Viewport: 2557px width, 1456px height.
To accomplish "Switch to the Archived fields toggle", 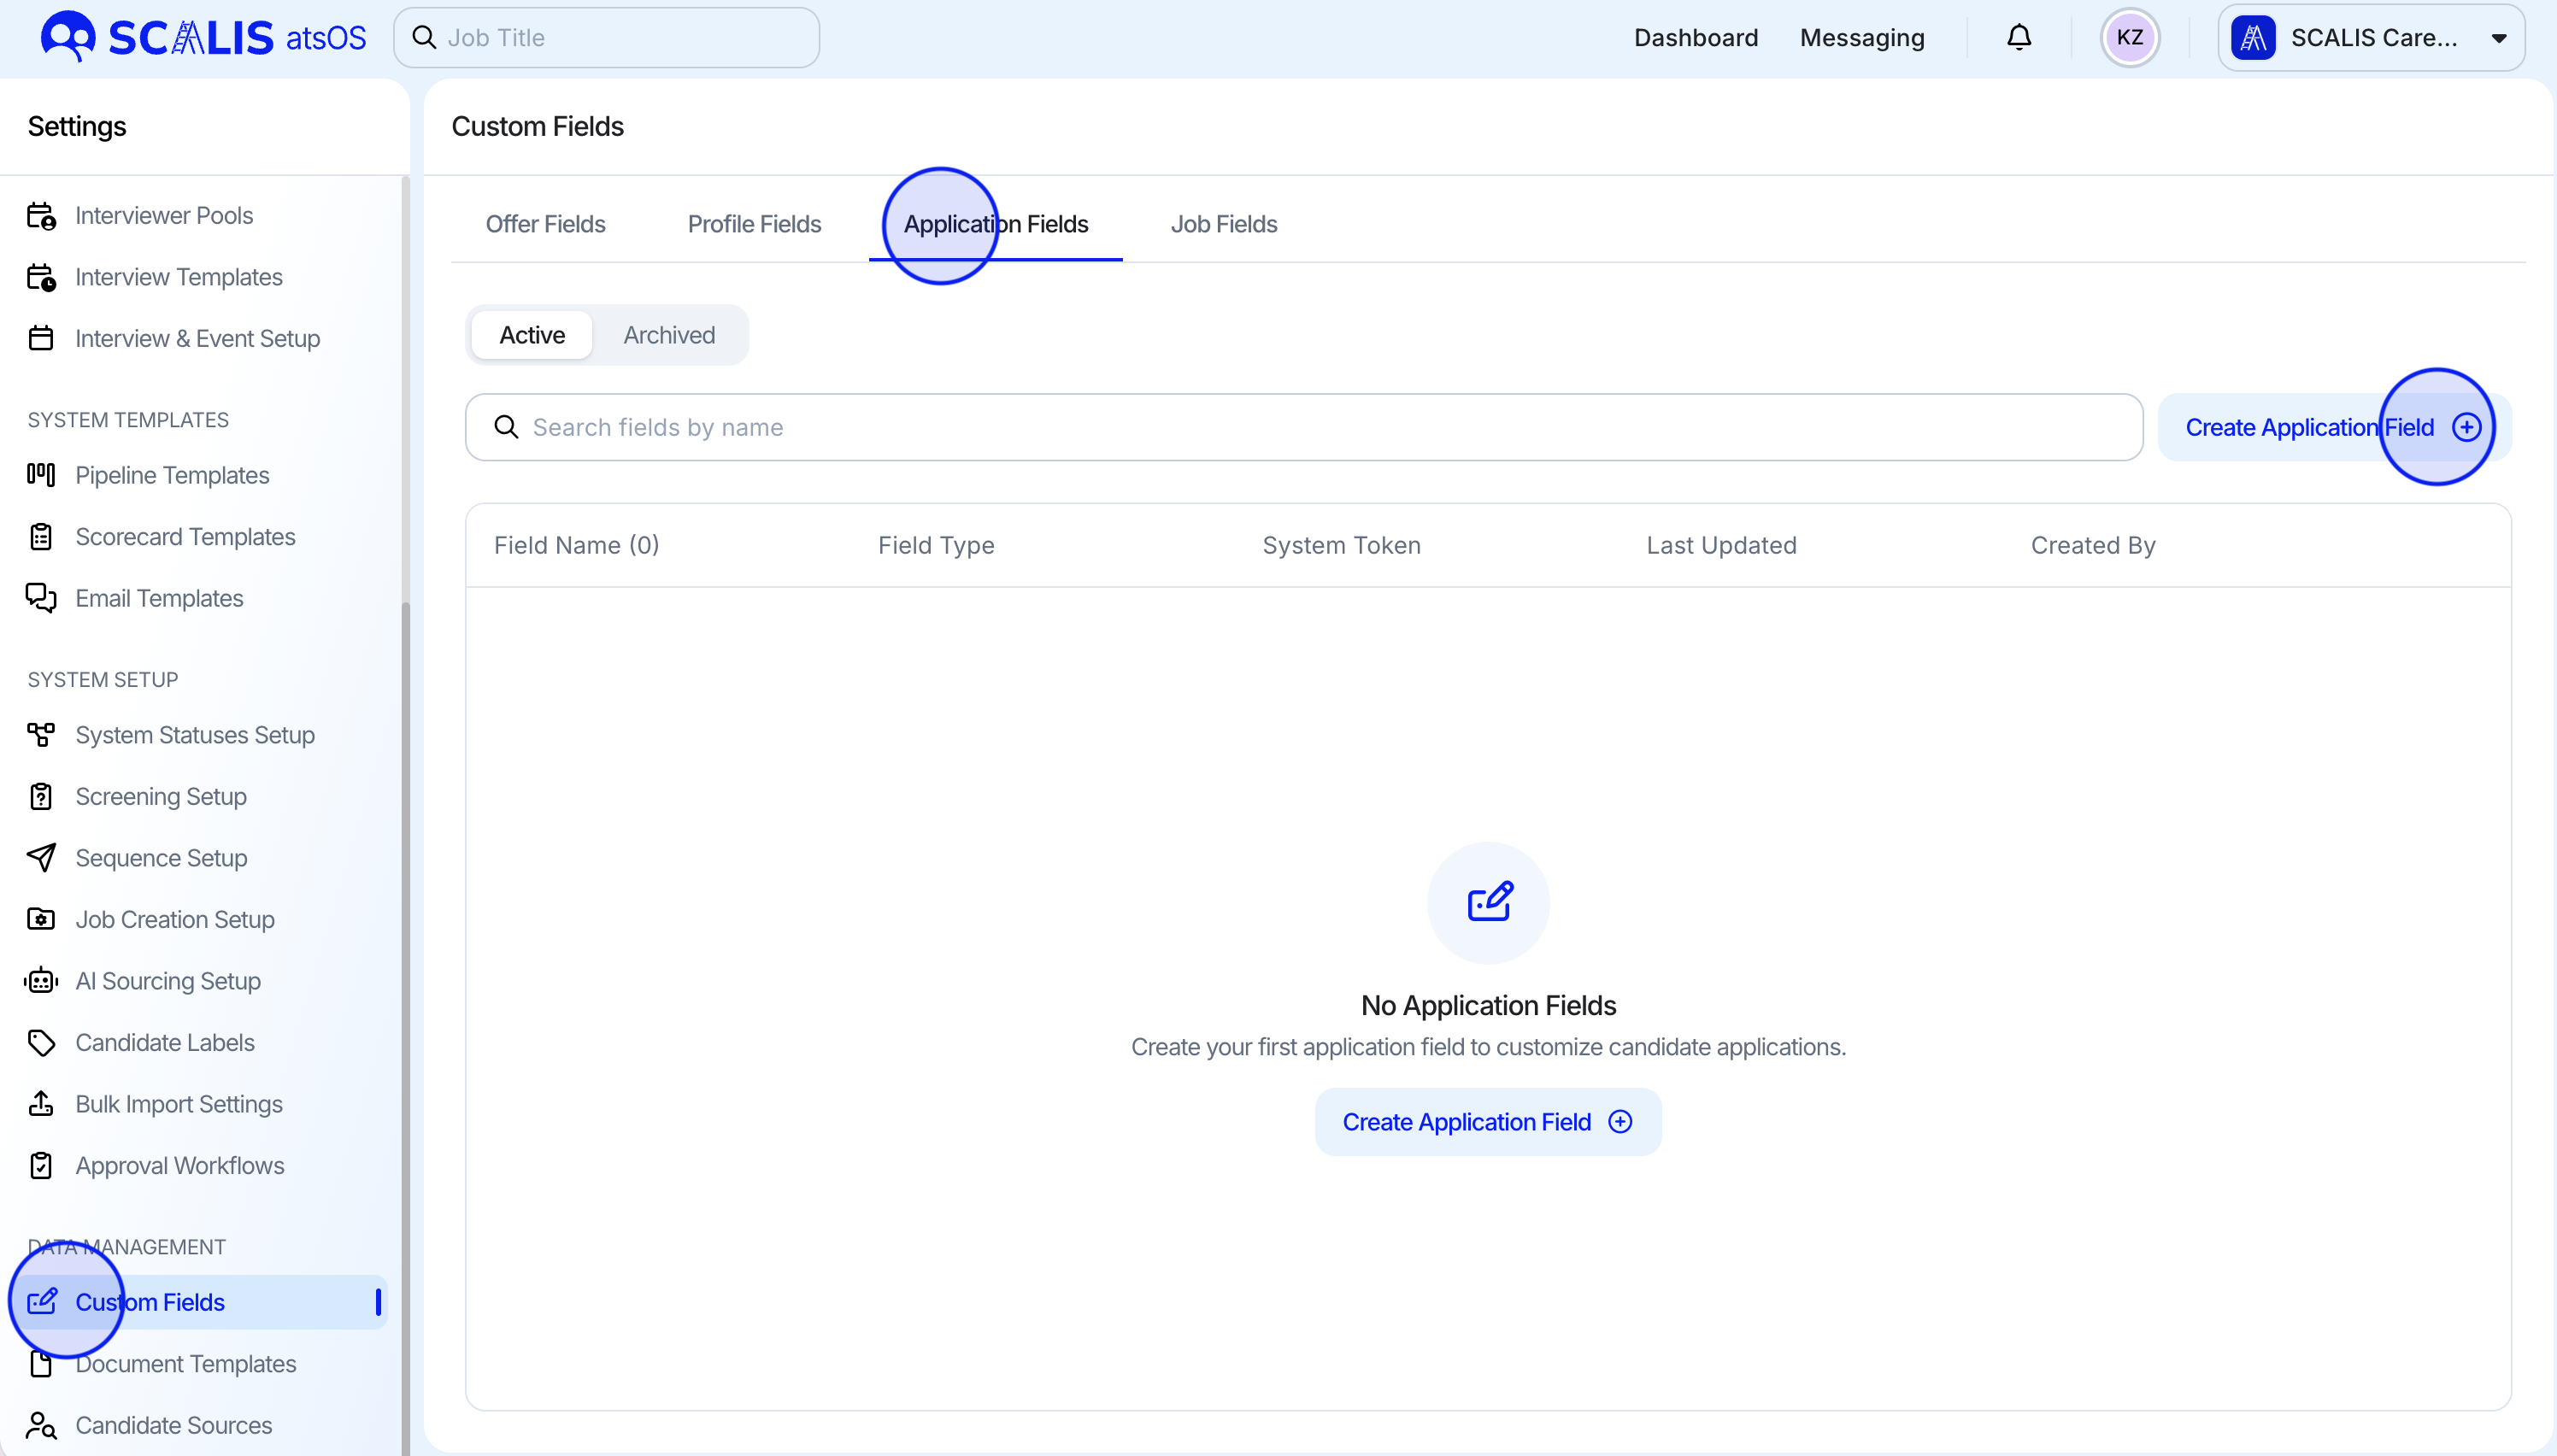I will click(669, 335).
